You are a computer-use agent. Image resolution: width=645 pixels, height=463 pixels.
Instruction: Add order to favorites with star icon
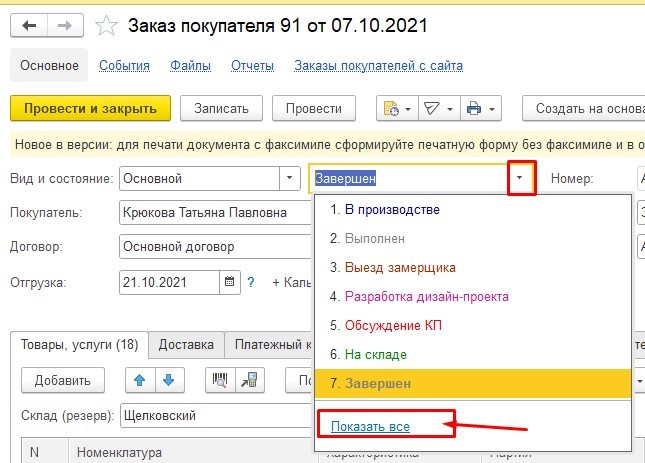click(106, 25)
